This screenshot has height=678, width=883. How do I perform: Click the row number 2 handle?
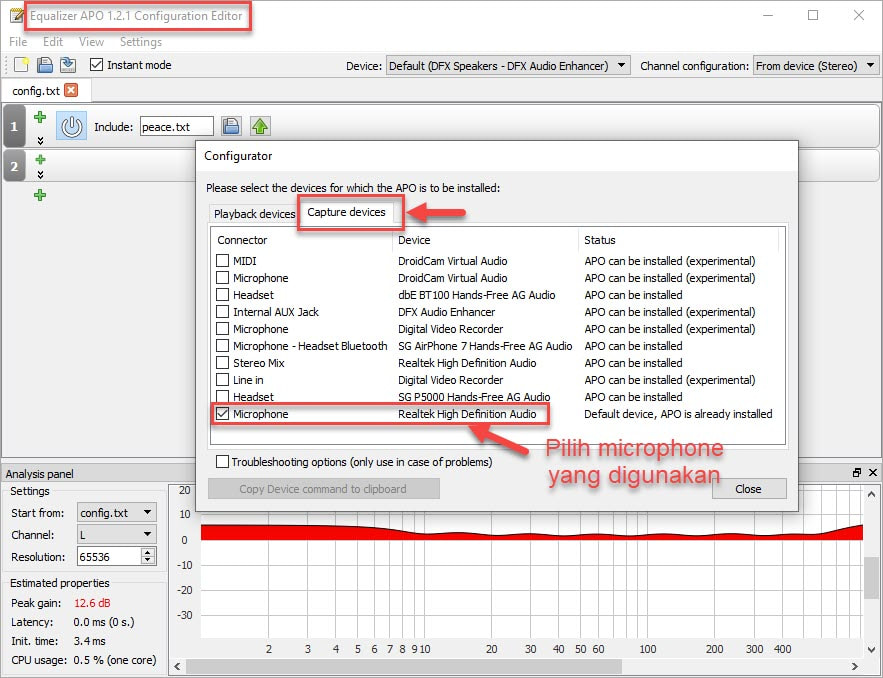tap(14, 166)
